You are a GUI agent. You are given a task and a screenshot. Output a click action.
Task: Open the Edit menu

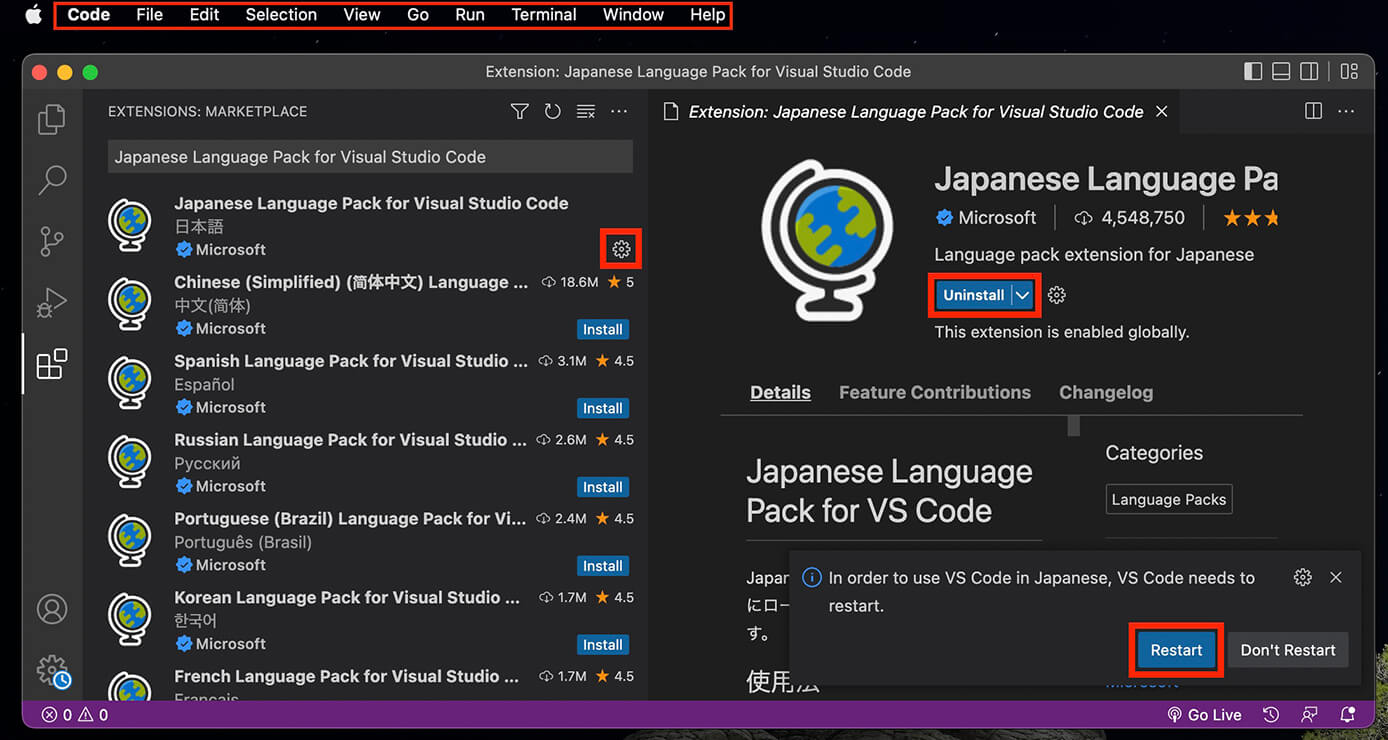204,15
